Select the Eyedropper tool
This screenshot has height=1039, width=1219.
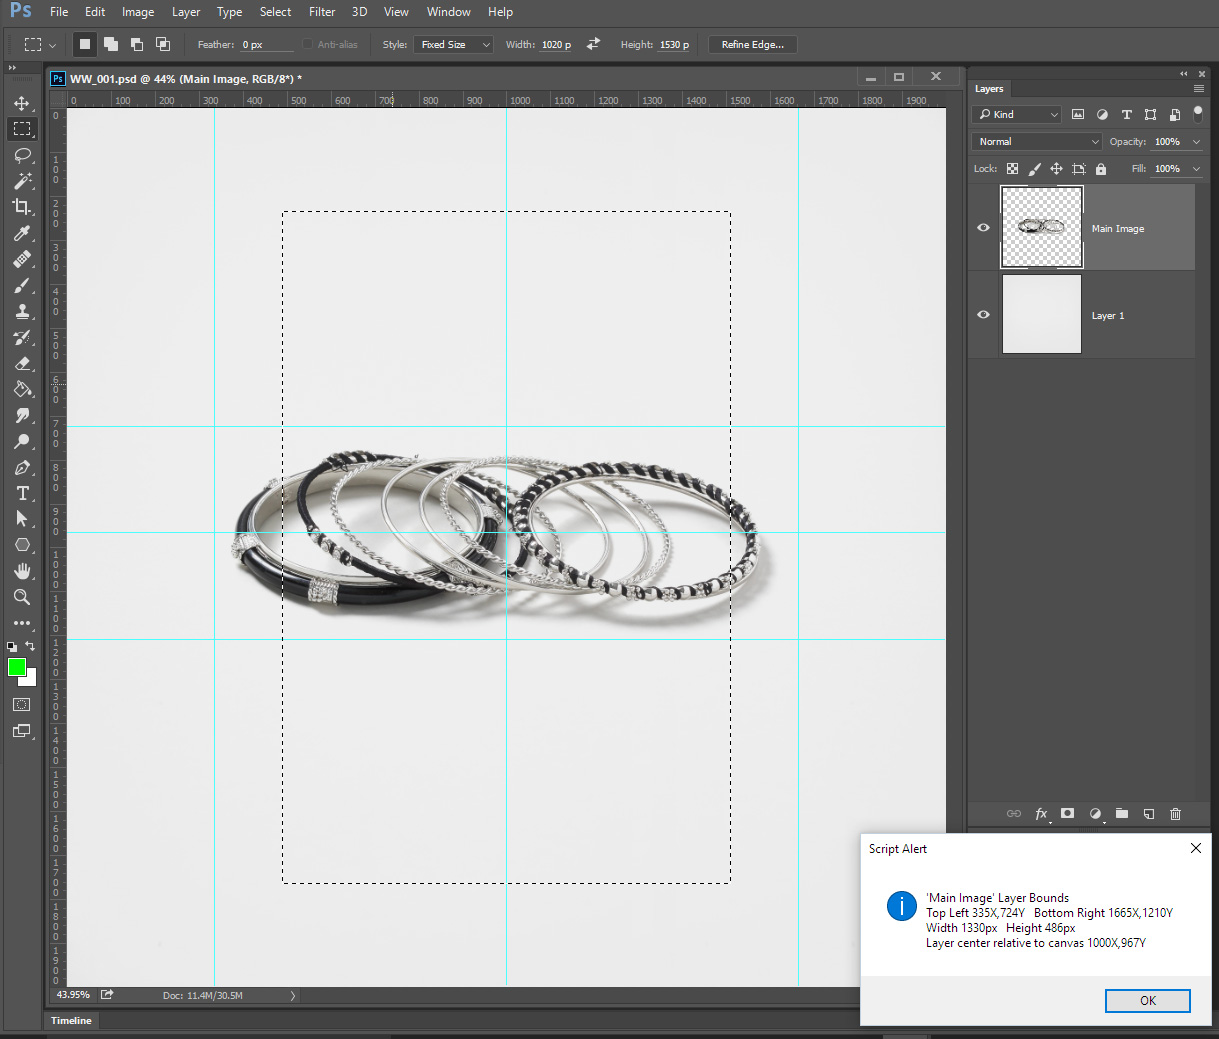point(22,233)
